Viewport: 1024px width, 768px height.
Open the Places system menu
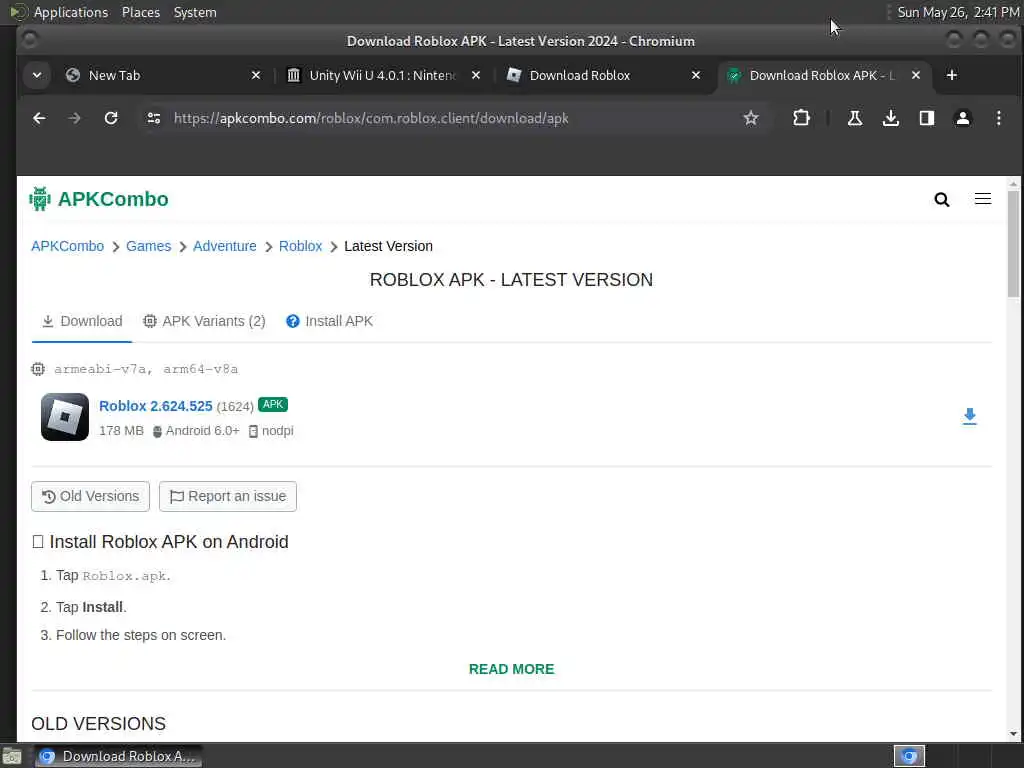click(141, 12)
